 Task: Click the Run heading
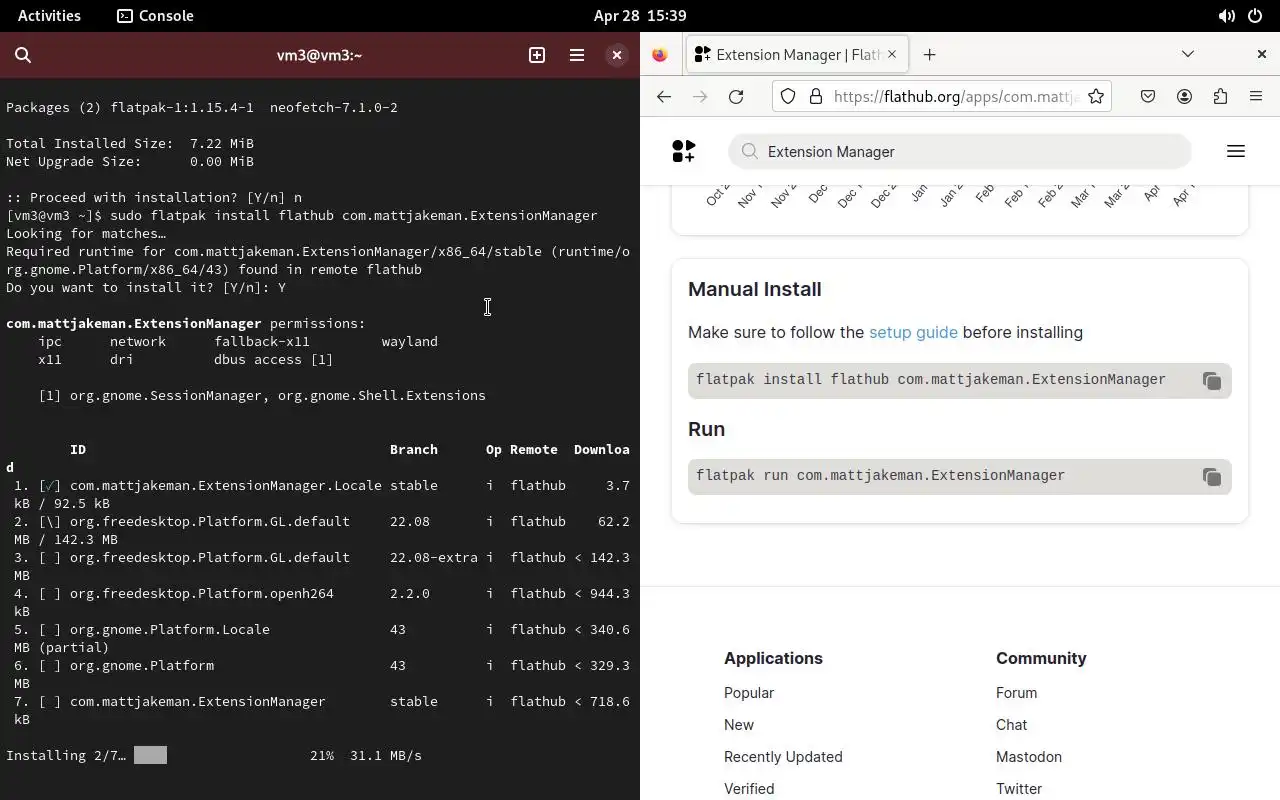(x=707, y=429)
